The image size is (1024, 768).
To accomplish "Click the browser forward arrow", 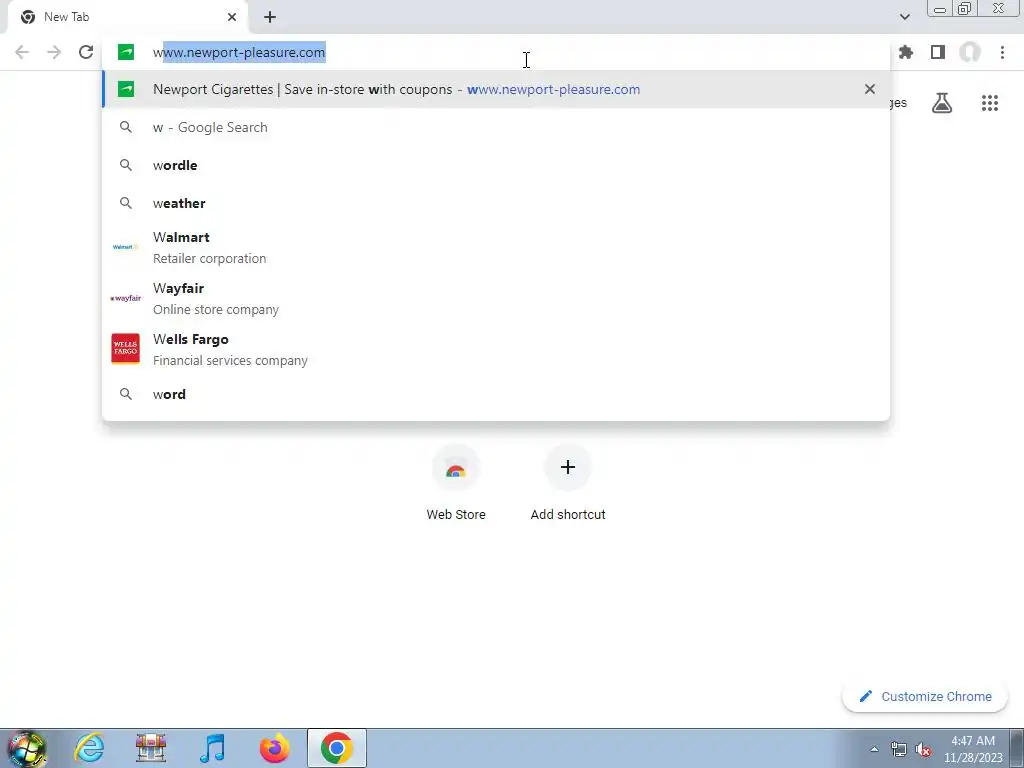I will (x=54, y=52).
